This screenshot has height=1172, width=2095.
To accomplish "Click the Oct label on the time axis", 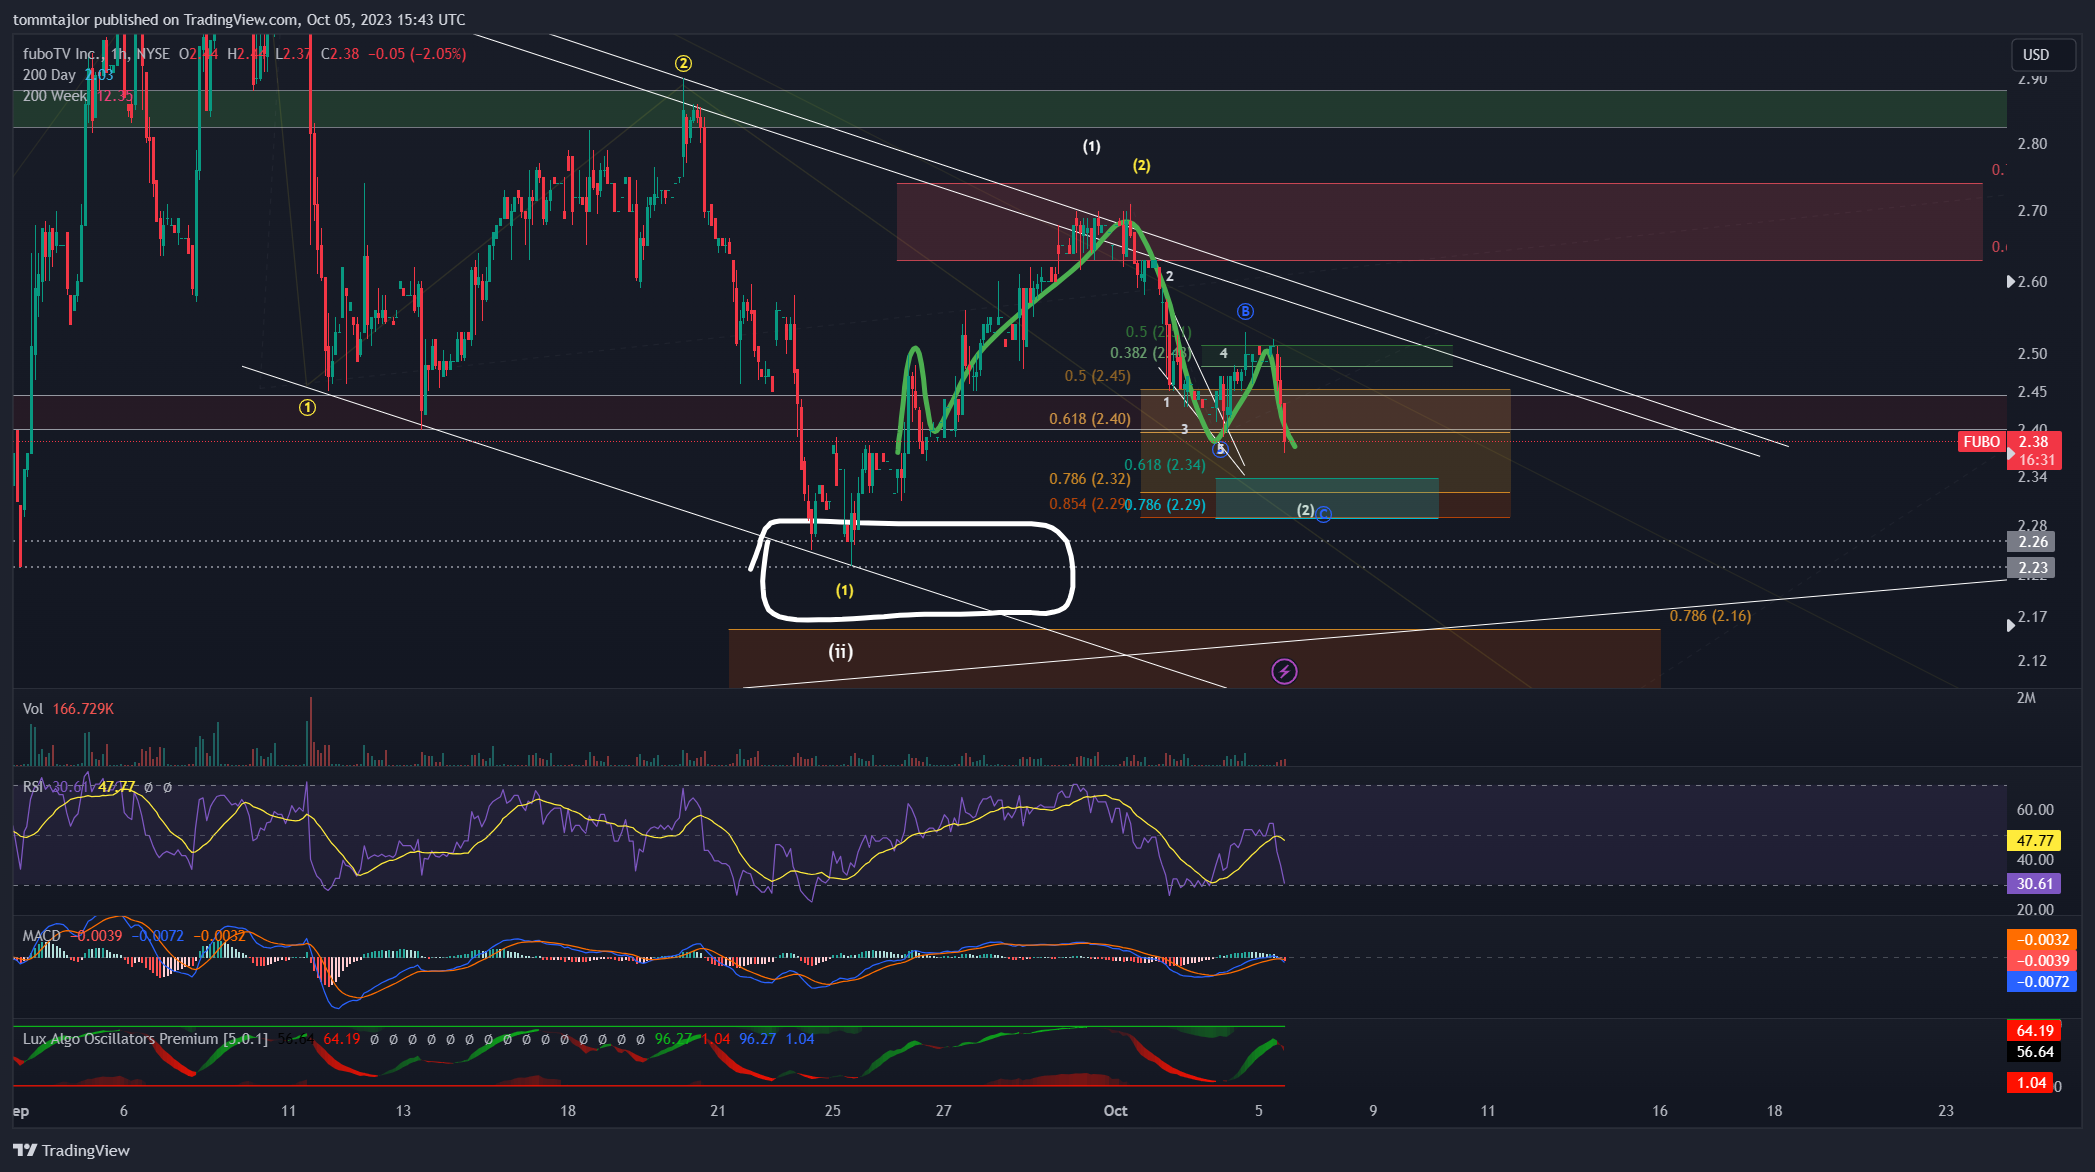I will [1115, 1111].
